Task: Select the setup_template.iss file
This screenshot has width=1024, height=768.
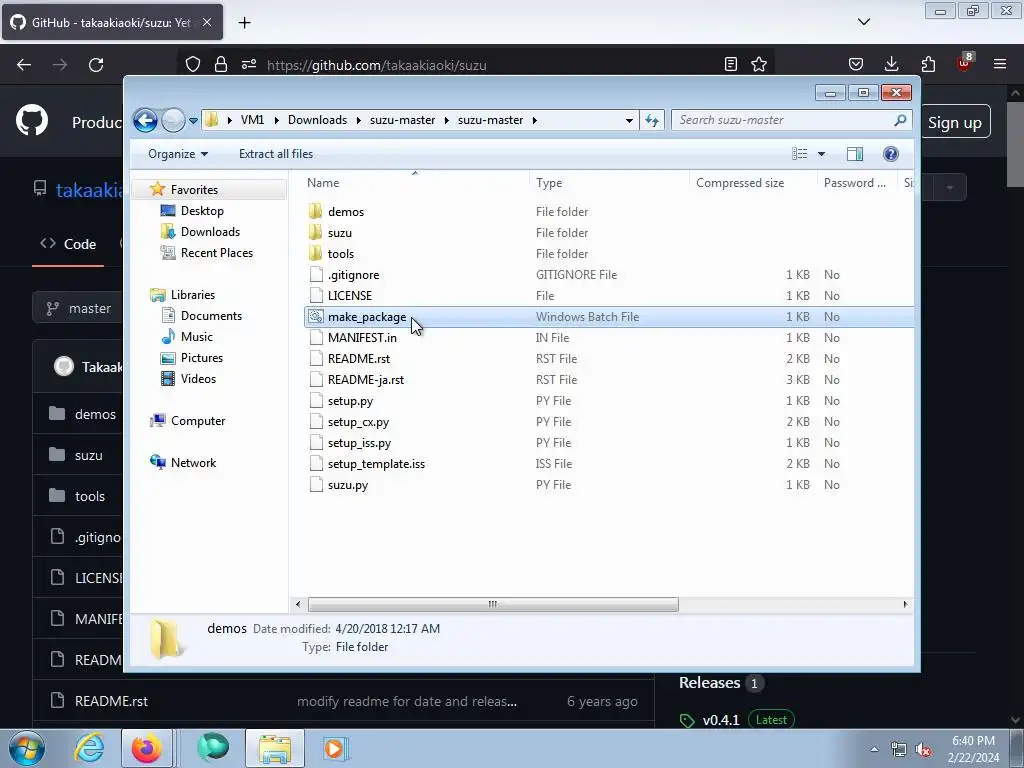Action: click(376, 464)
